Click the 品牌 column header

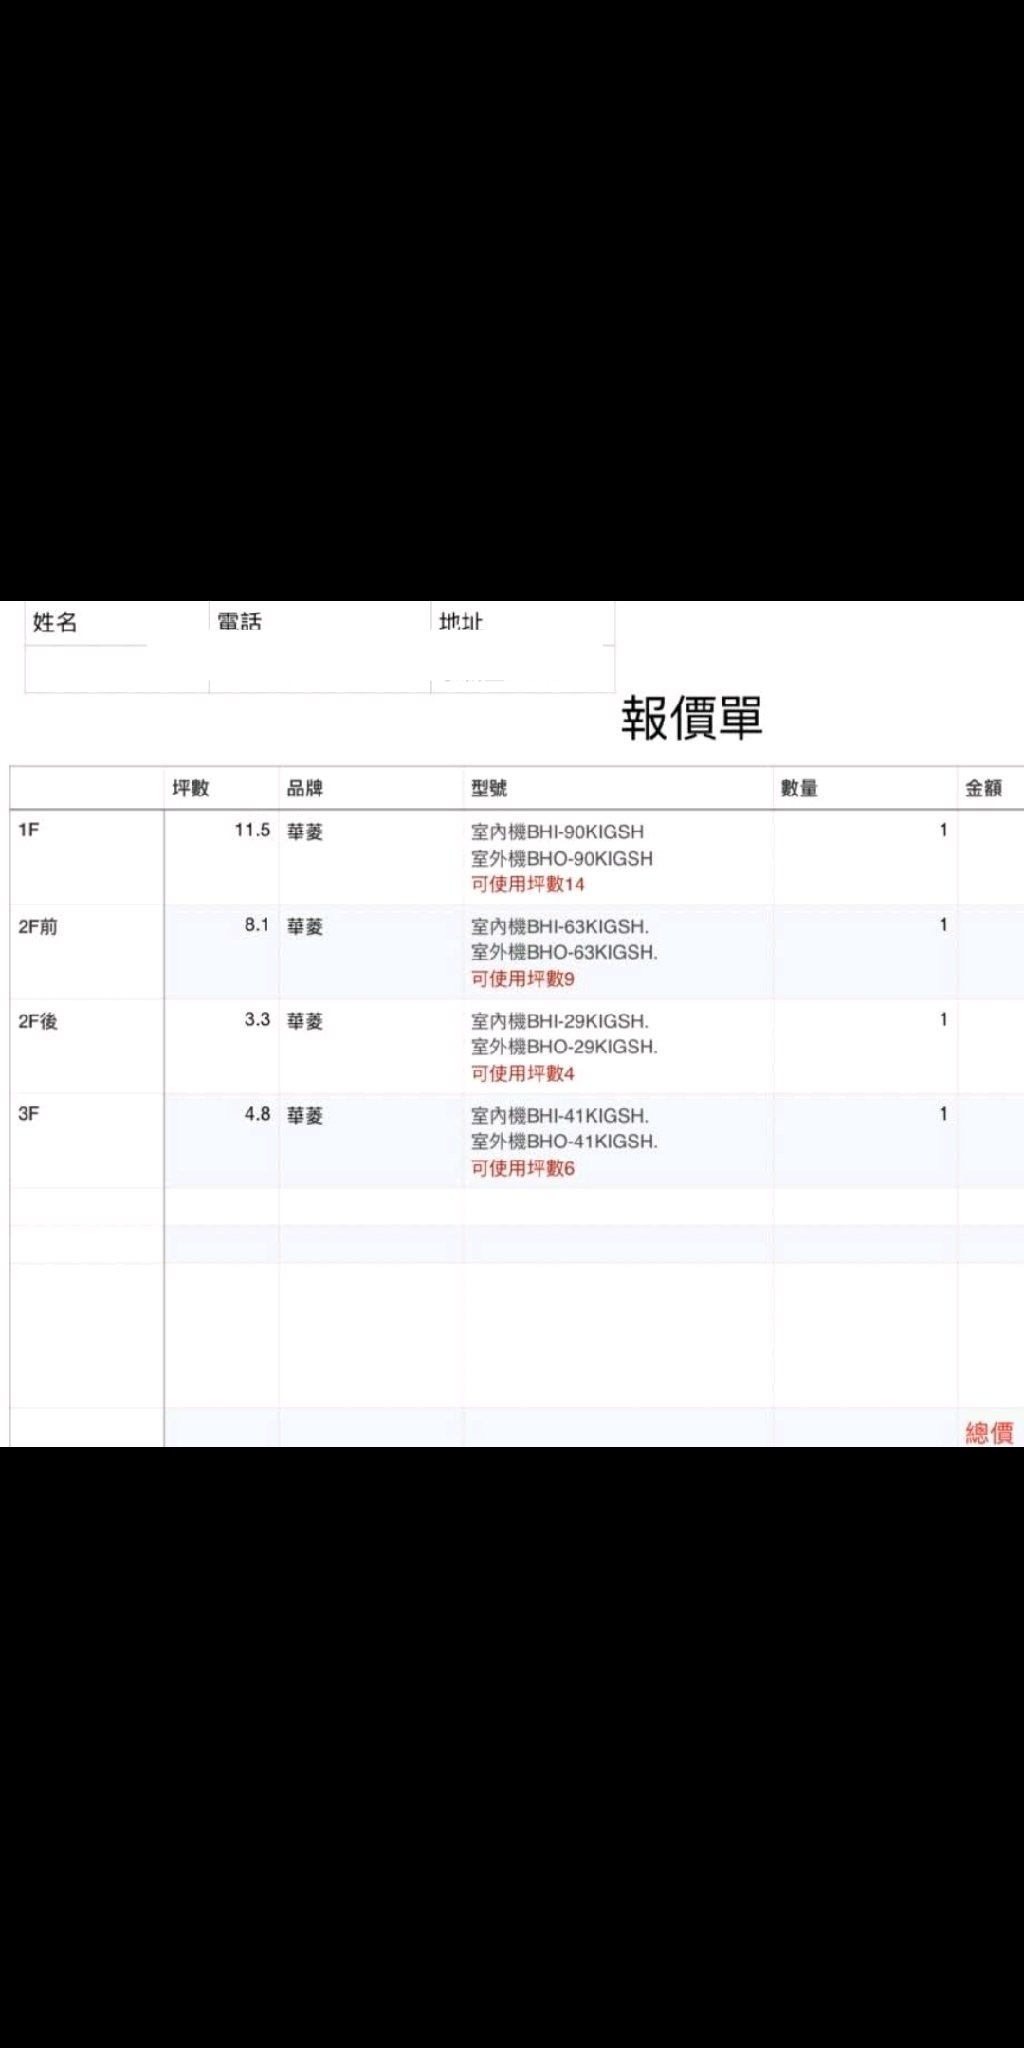pos(305,788)
